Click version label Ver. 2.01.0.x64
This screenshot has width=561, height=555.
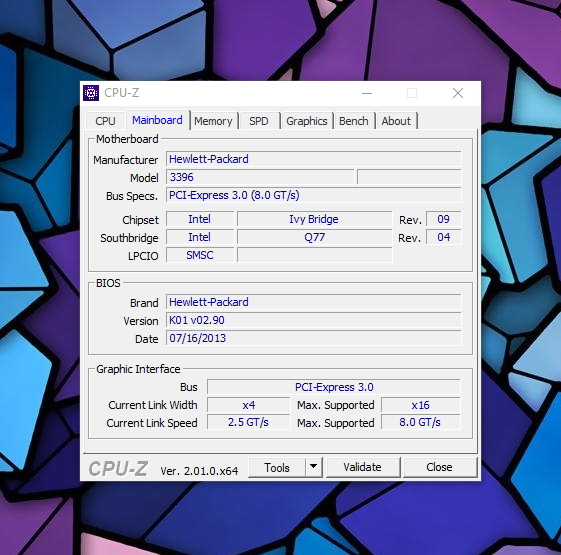[x=199, y=471]
